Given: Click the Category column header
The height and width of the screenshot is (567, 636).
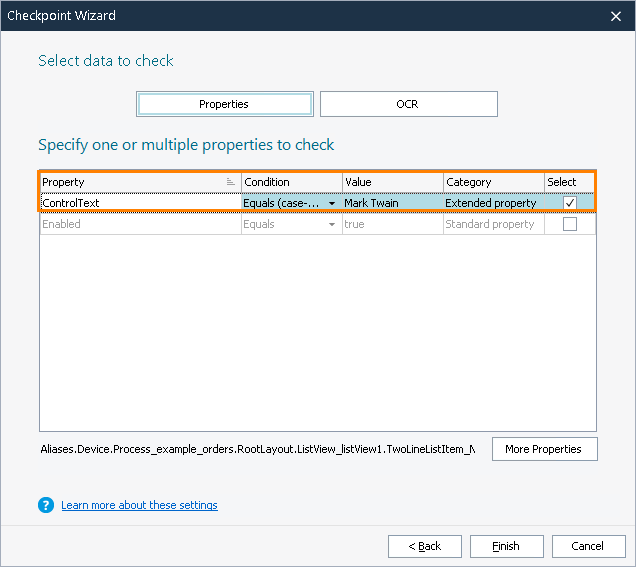Looking at the screenshot, I should (493, 182).
